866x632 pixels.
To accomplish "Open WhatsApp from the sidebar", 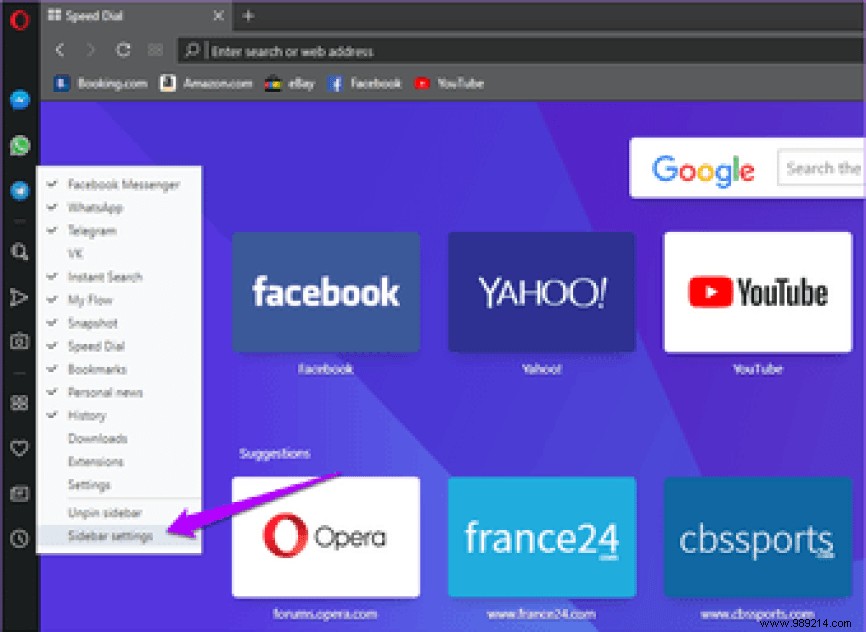I will pyautogui.click(x=18, y=145).
